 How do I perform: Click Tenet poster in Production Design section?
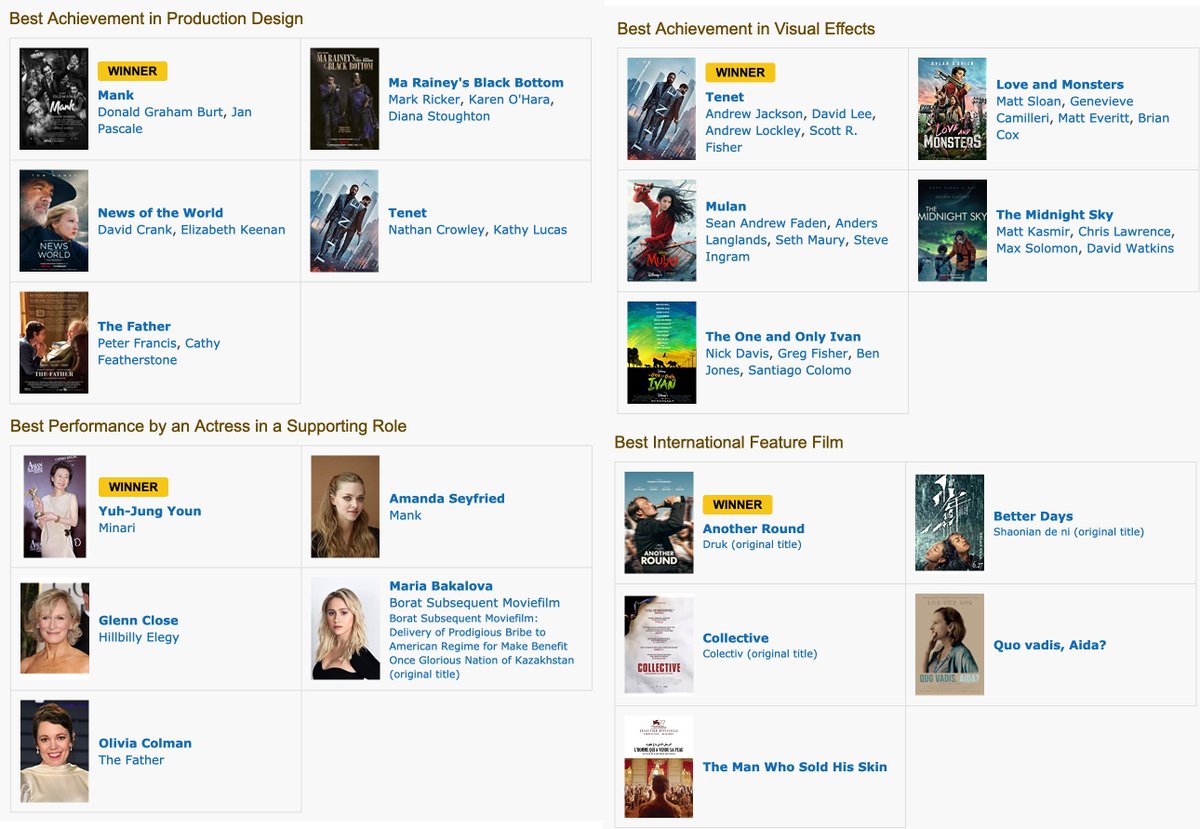coord(344,221)
